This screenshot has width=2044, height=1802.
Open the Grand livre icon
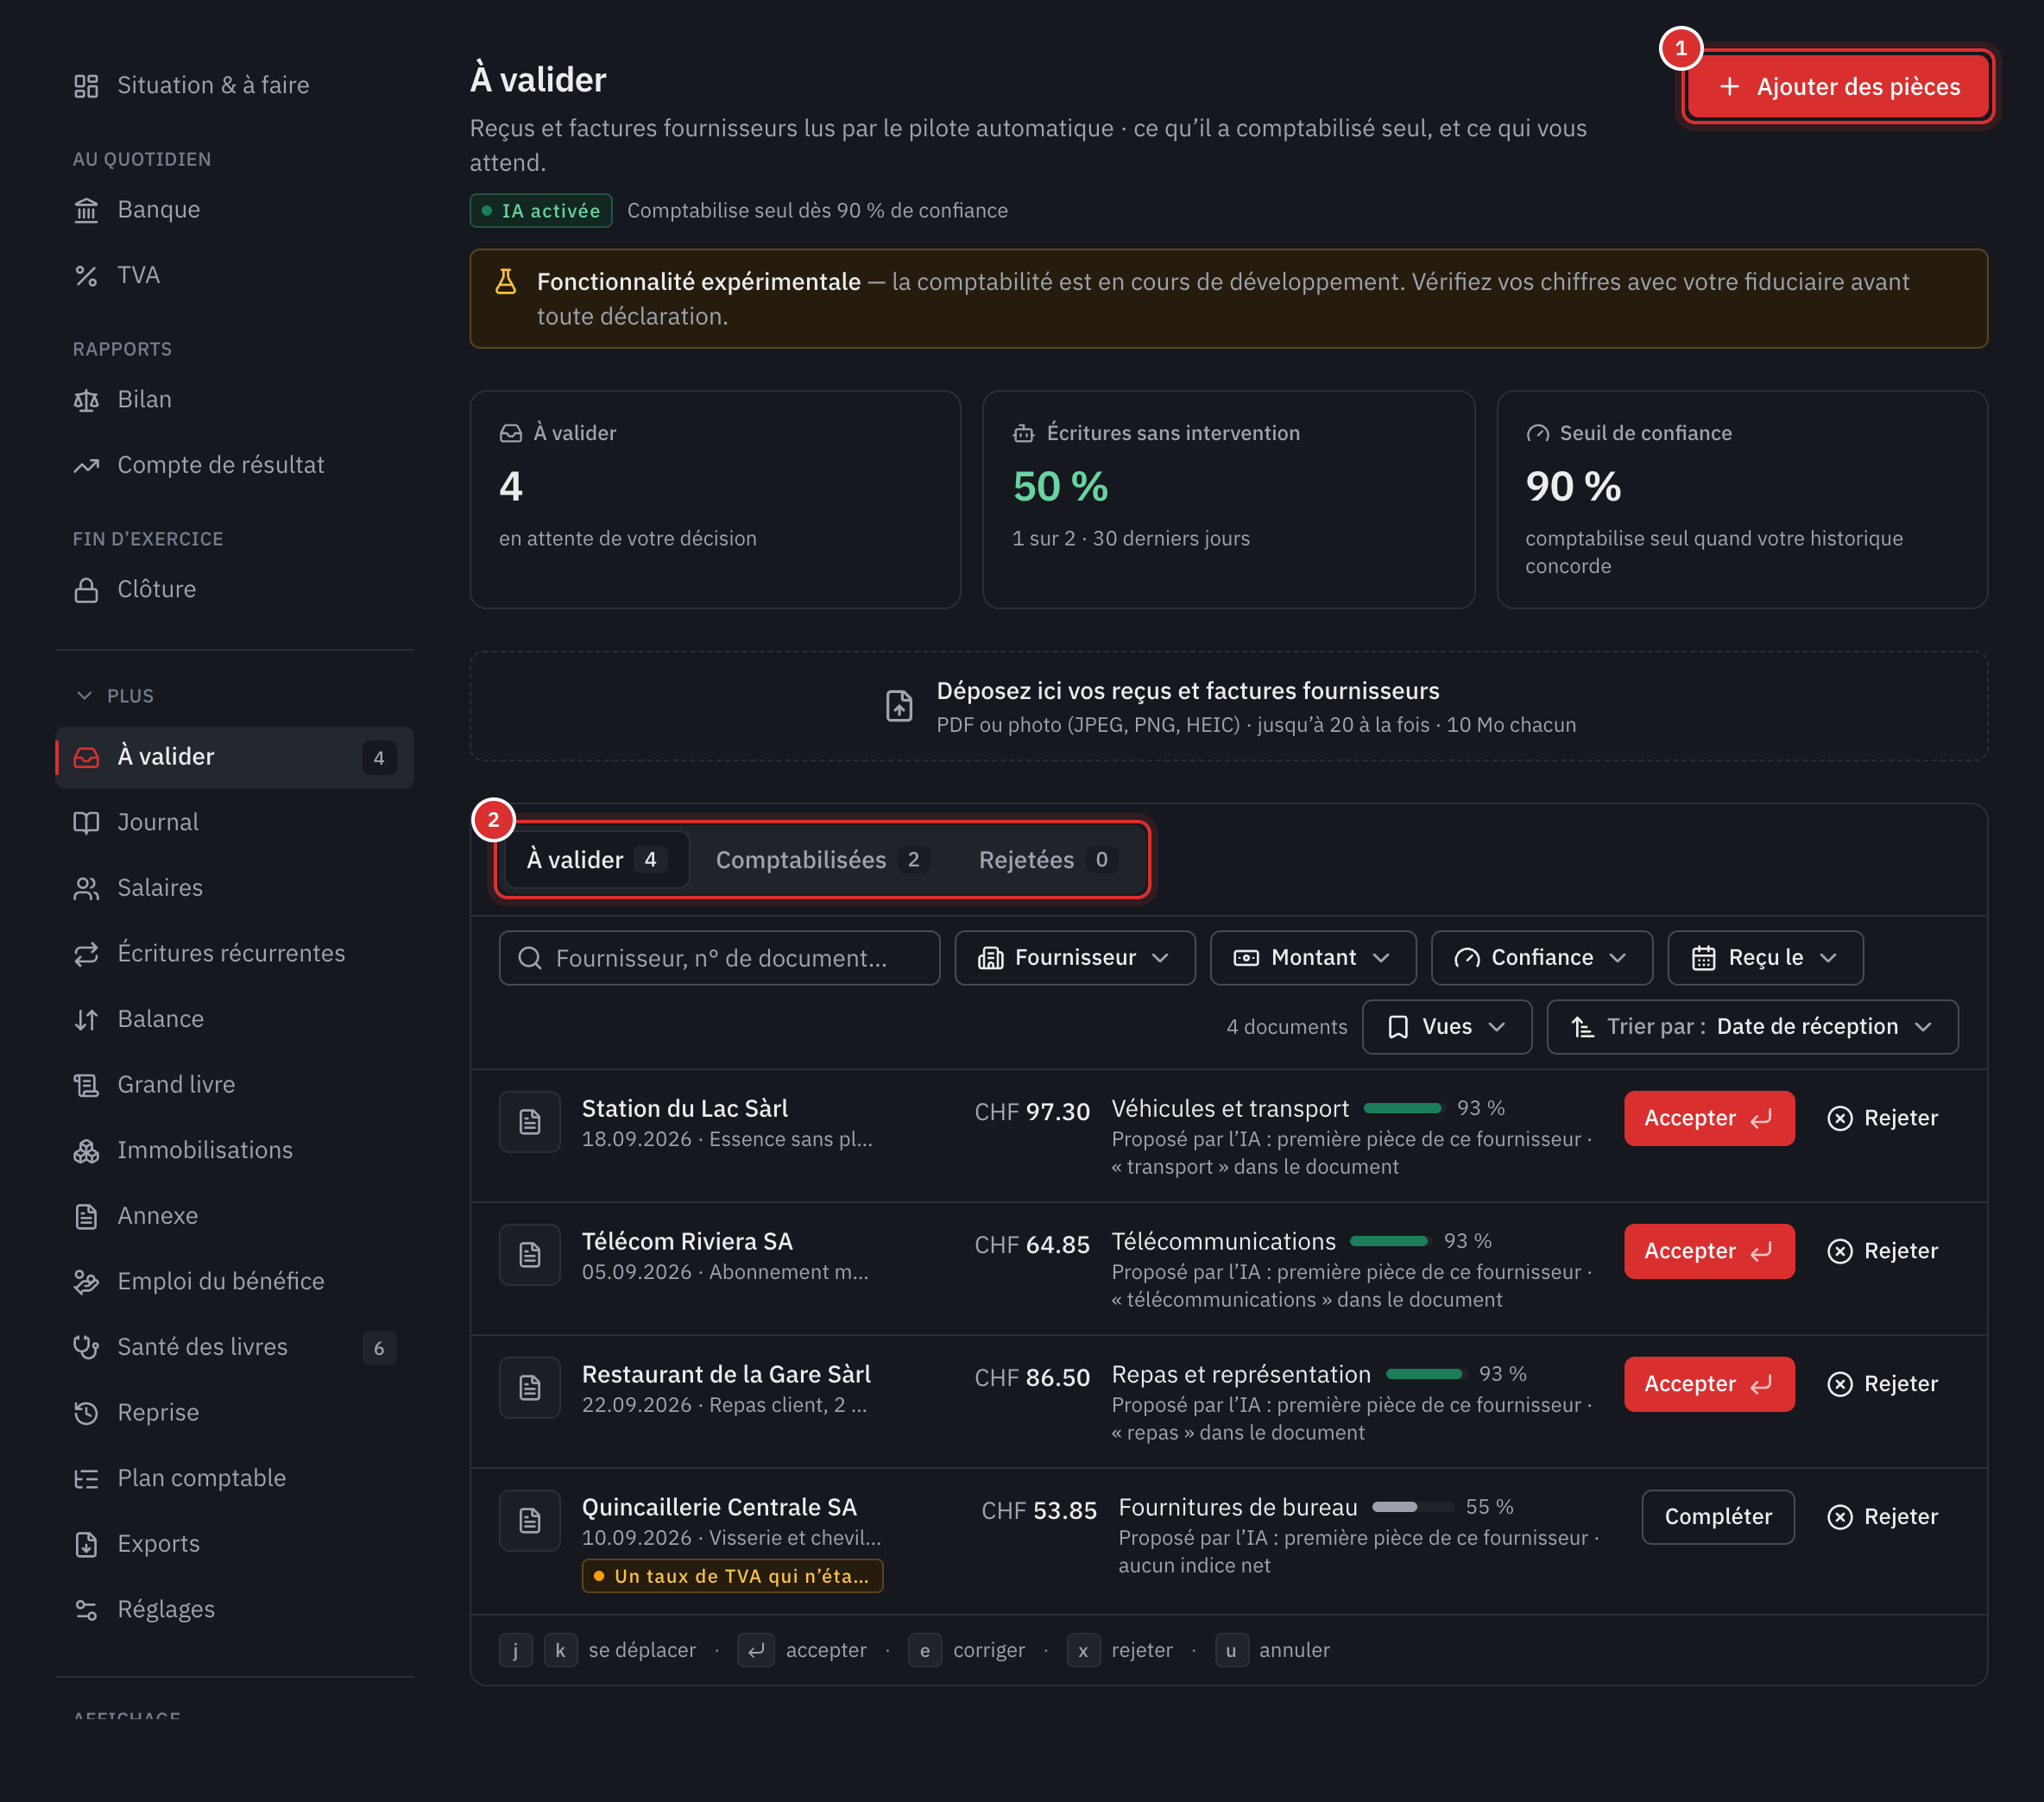coord(86,1085)
